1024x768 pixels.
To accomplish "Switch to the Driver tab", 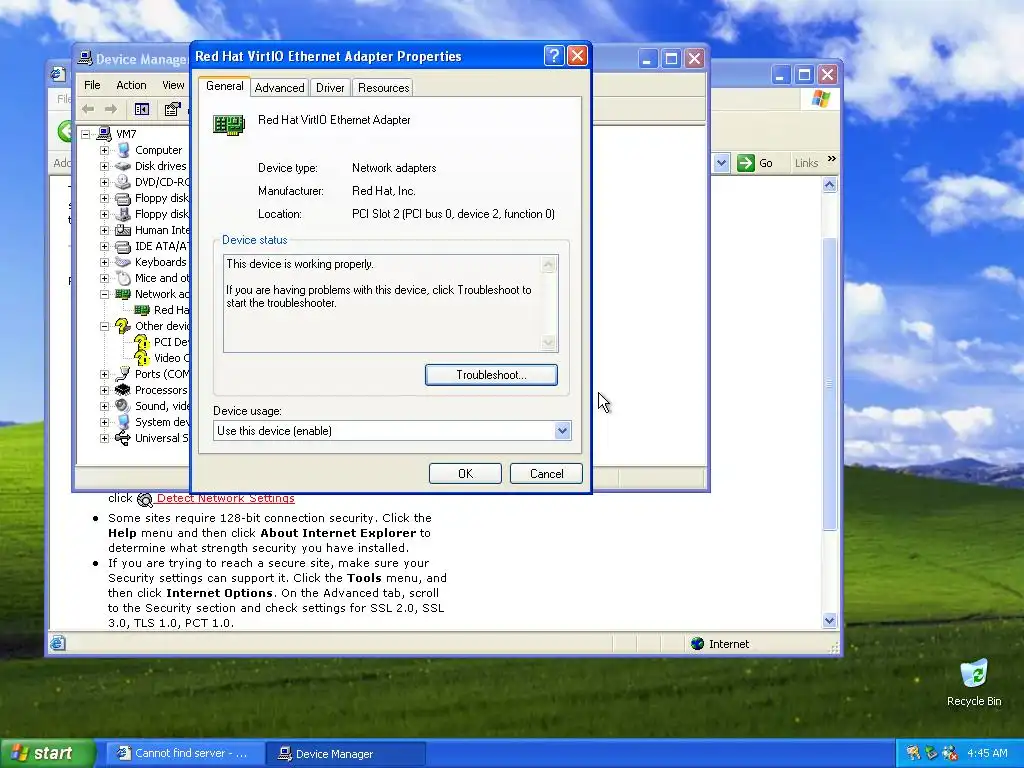I will click(x=330, y=88).
